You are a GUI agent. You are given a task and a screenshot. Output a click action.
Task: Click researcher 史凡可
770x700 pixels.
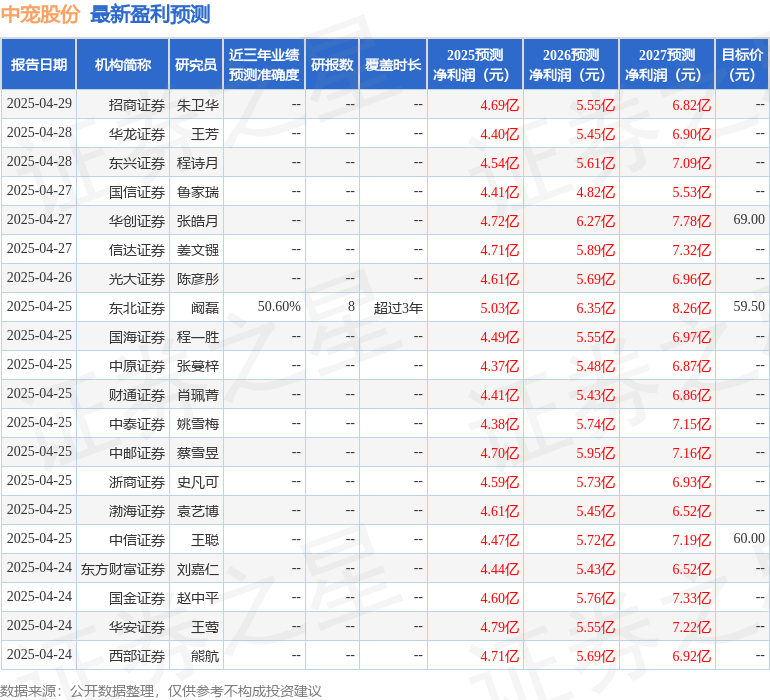point(197,482)
